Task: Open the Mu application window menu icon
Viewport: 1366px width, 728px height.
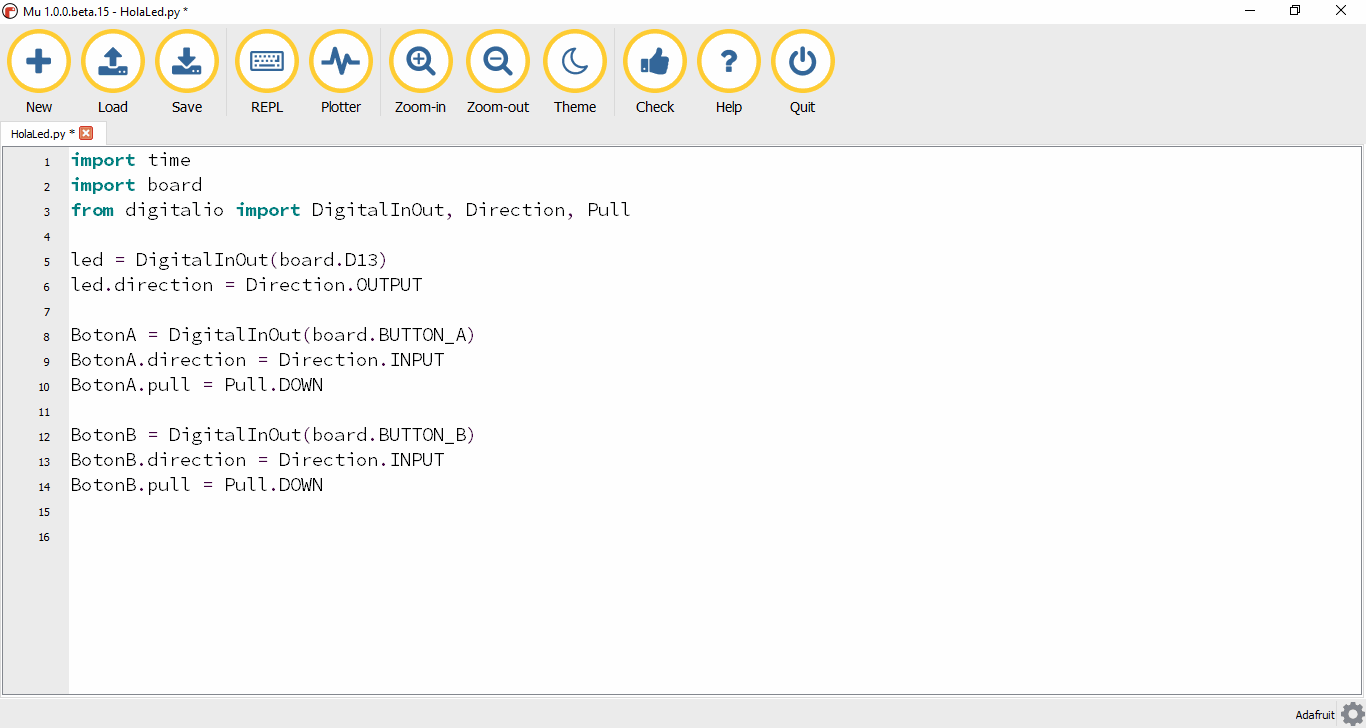Action: (10, 10)
